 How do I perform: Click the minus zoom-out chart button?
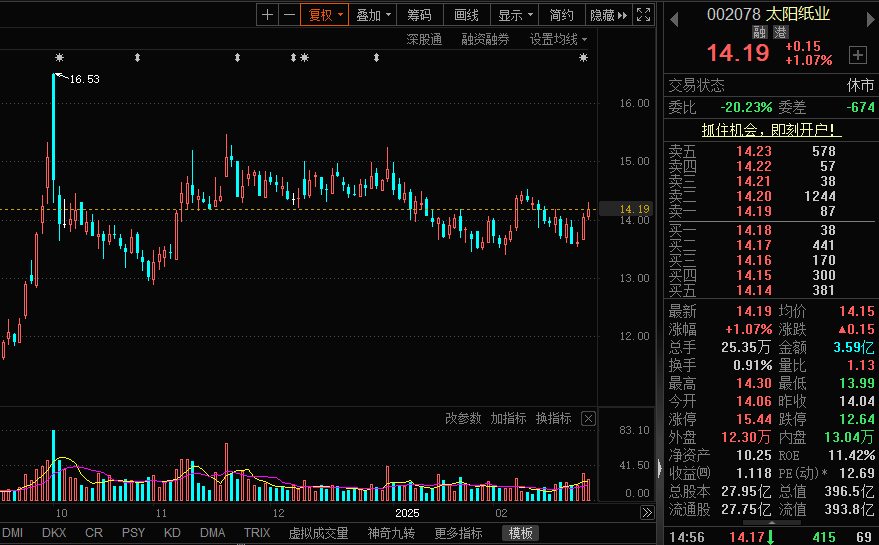tap(289, 15)
